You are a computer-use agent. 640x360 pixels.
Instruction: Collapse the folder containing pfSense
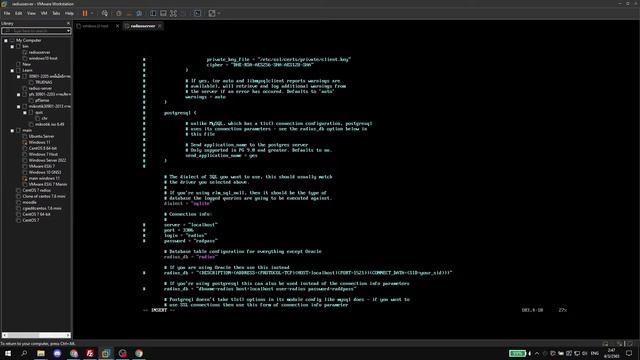(x=18, y=94)
